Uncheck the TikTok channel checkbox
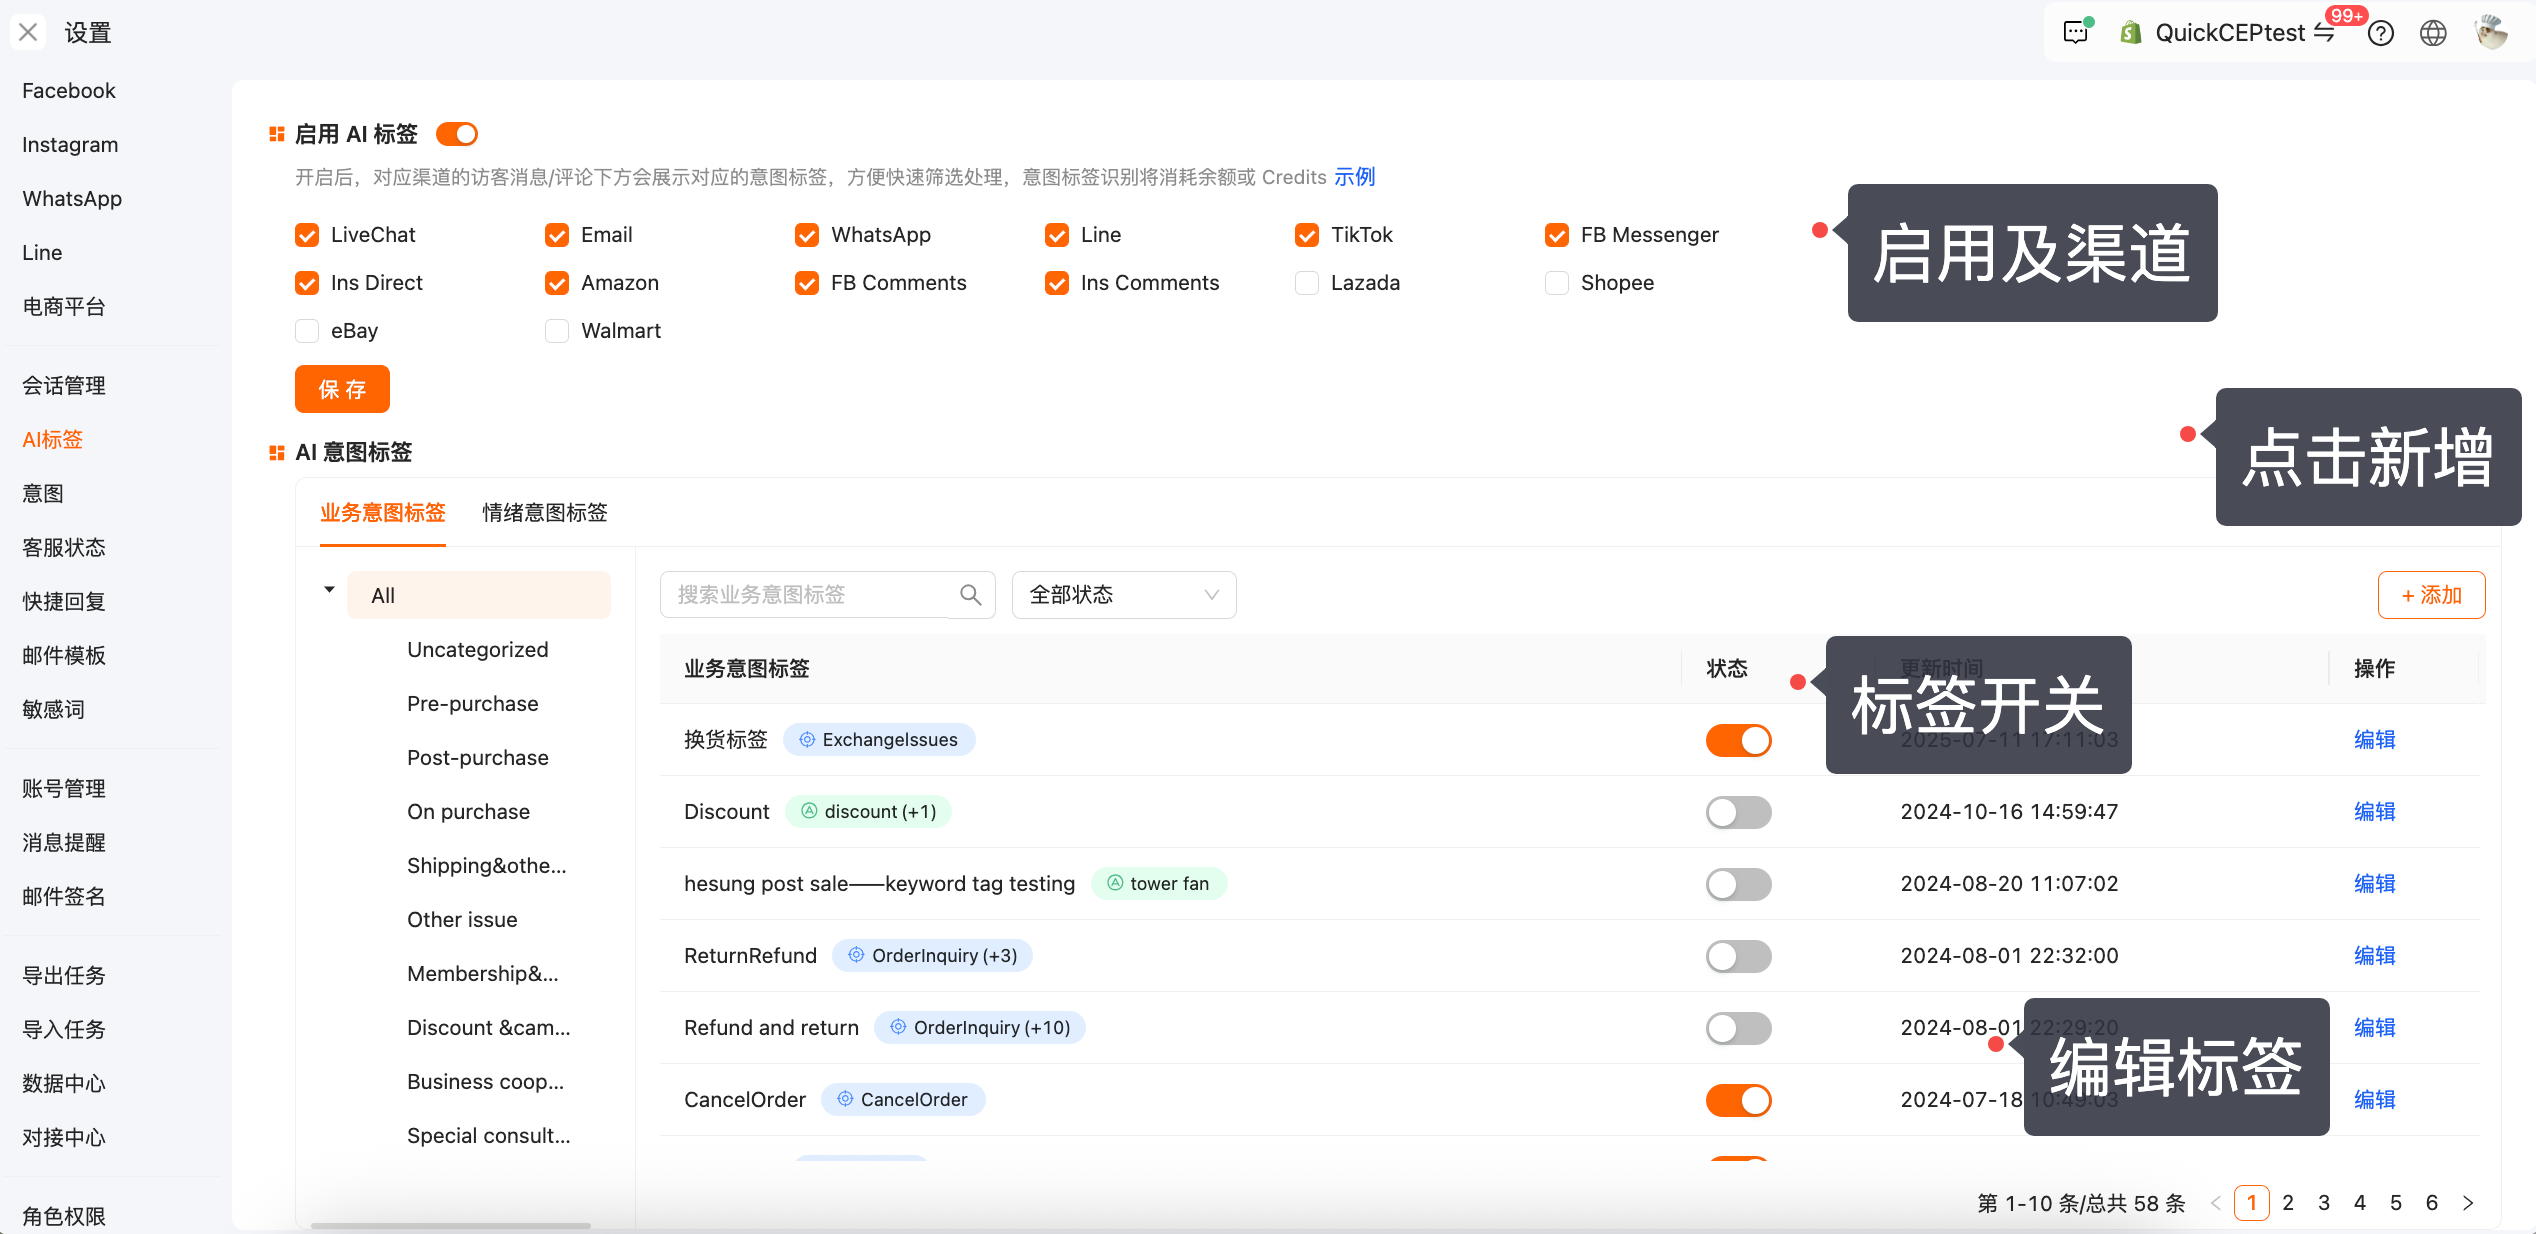2536x1234 pixels. click(1307, 235)
